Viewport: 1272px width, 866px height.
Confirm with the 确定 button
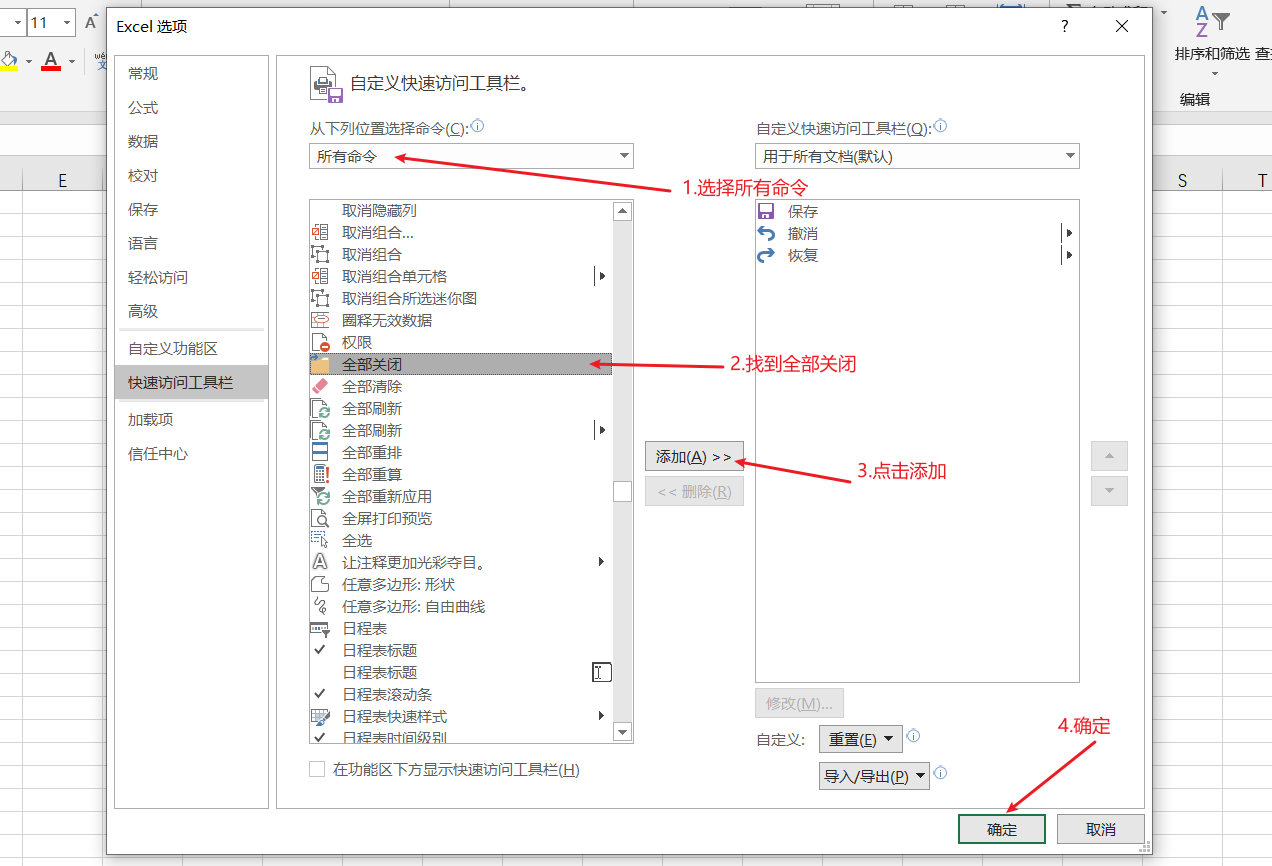1002,829
